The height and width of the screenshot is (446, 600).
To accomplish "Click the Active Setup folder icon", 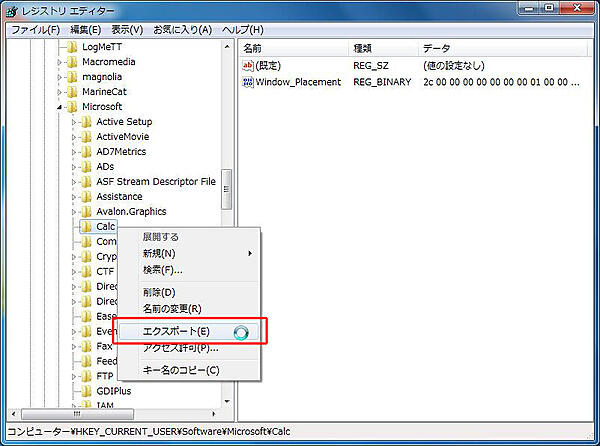I will 86,122.
